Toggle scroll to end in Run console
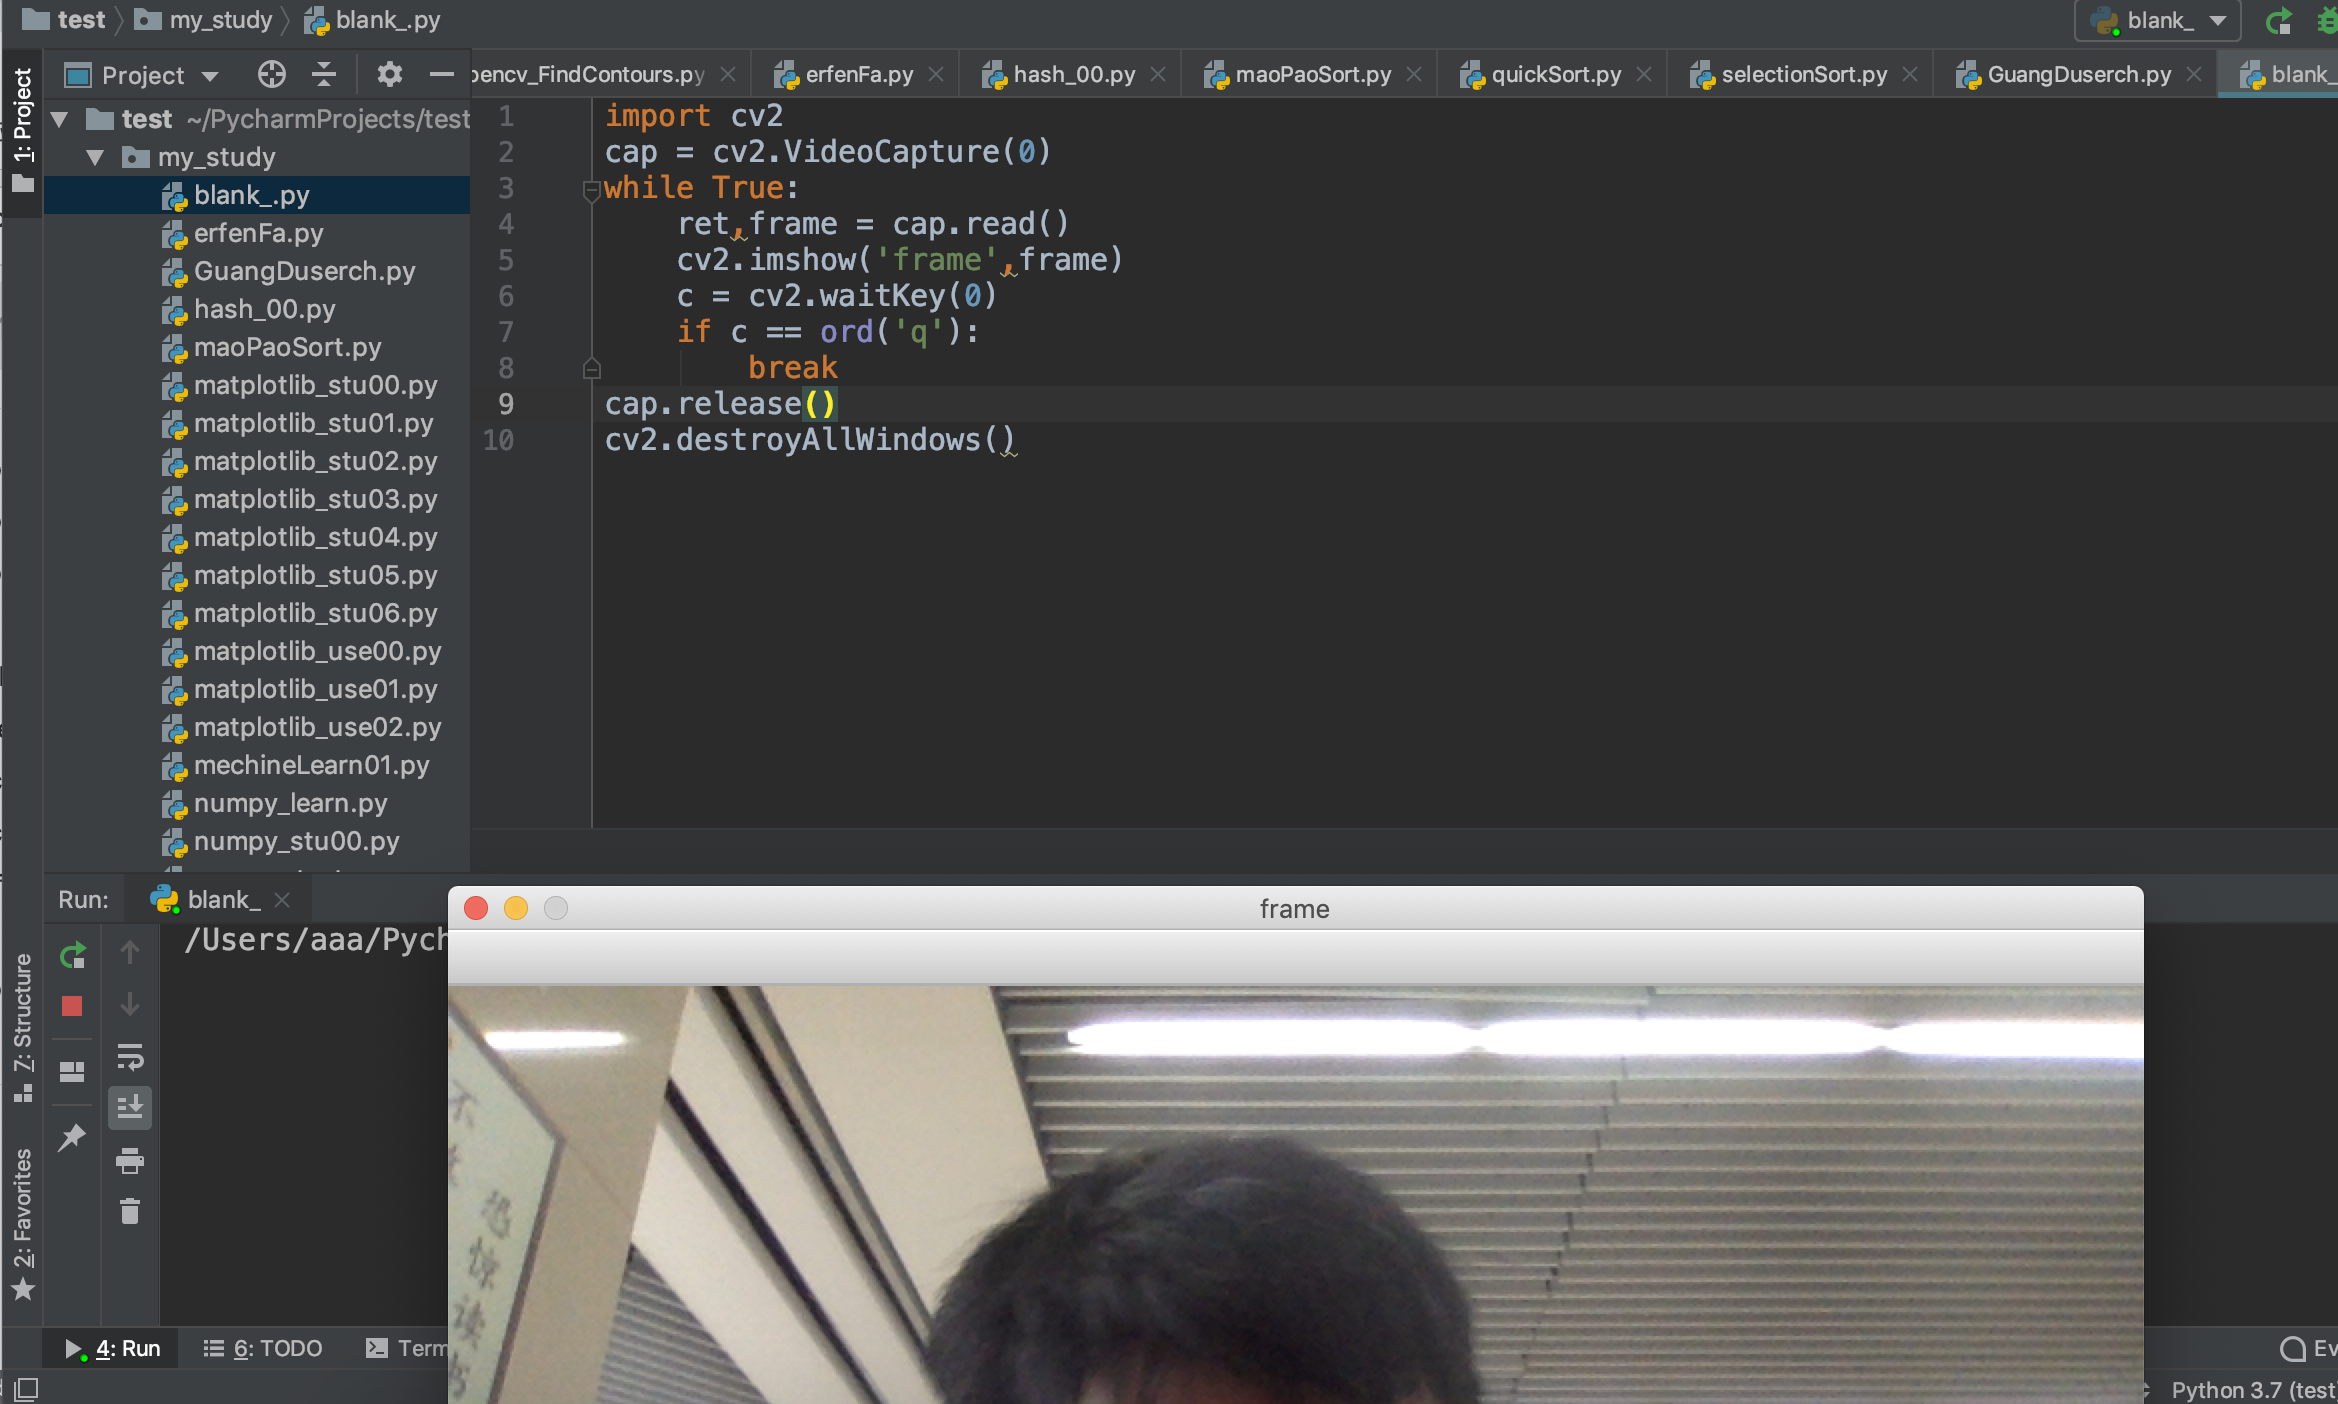Screen dimensions: 2338x1404 130,1107
